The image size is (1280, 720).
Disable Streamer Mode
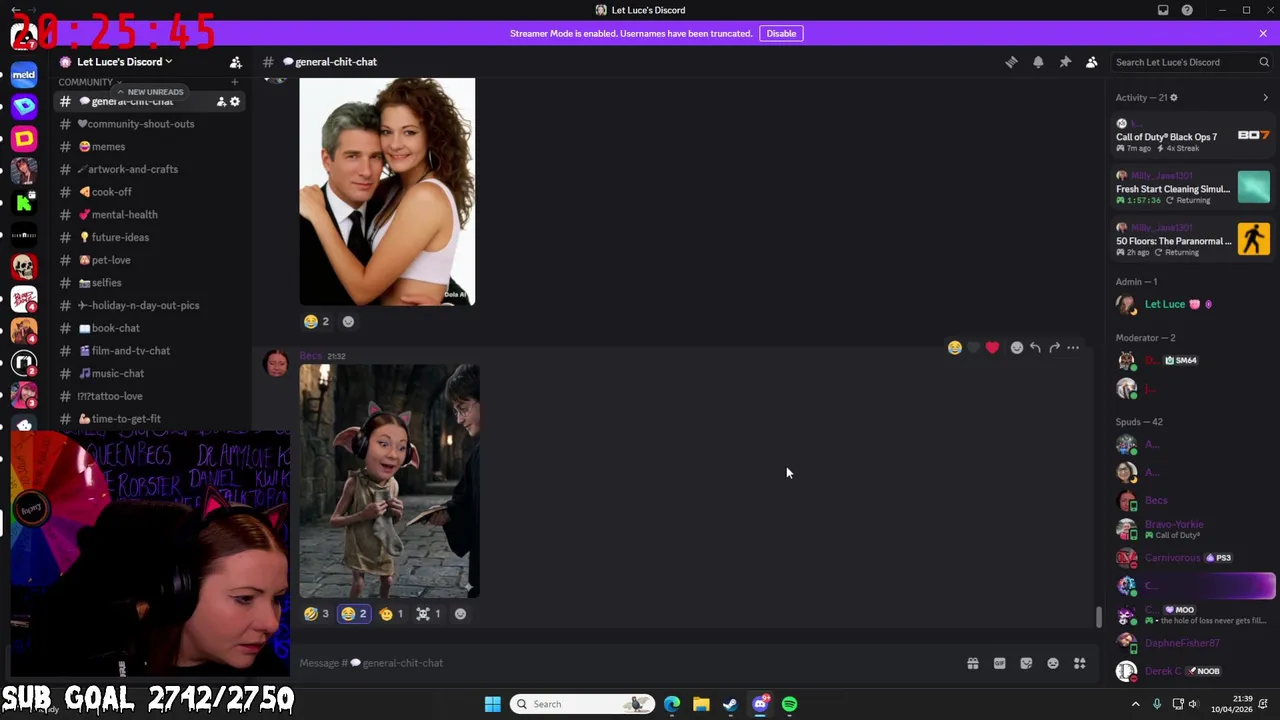781,33
